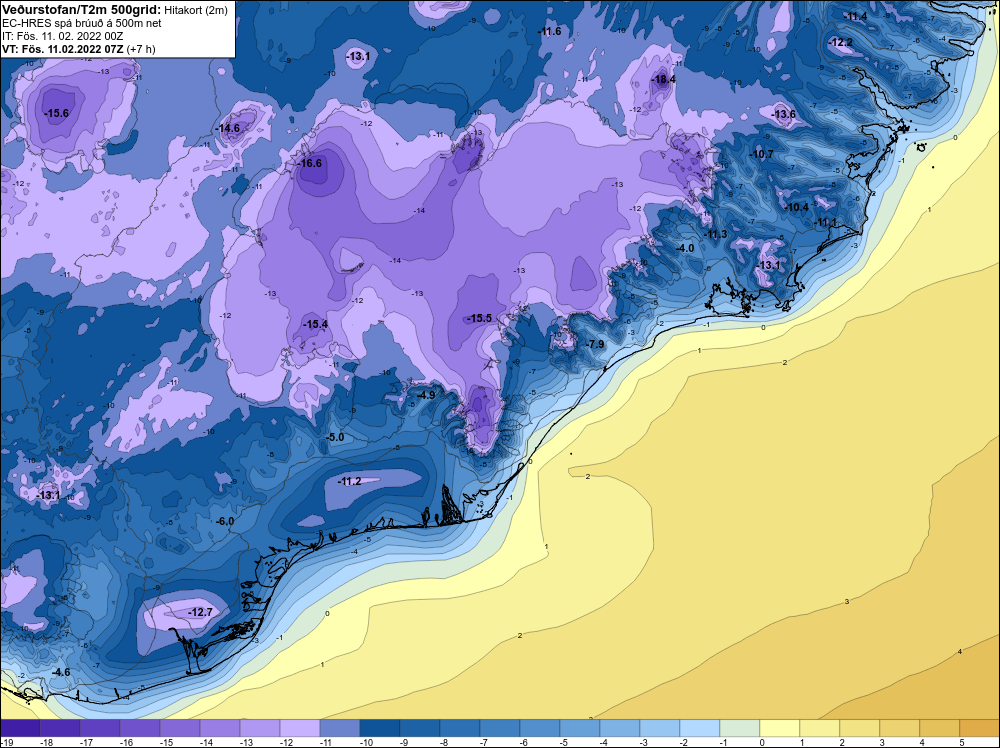Select the -12.2 temperature label

[x=840, y=43]
